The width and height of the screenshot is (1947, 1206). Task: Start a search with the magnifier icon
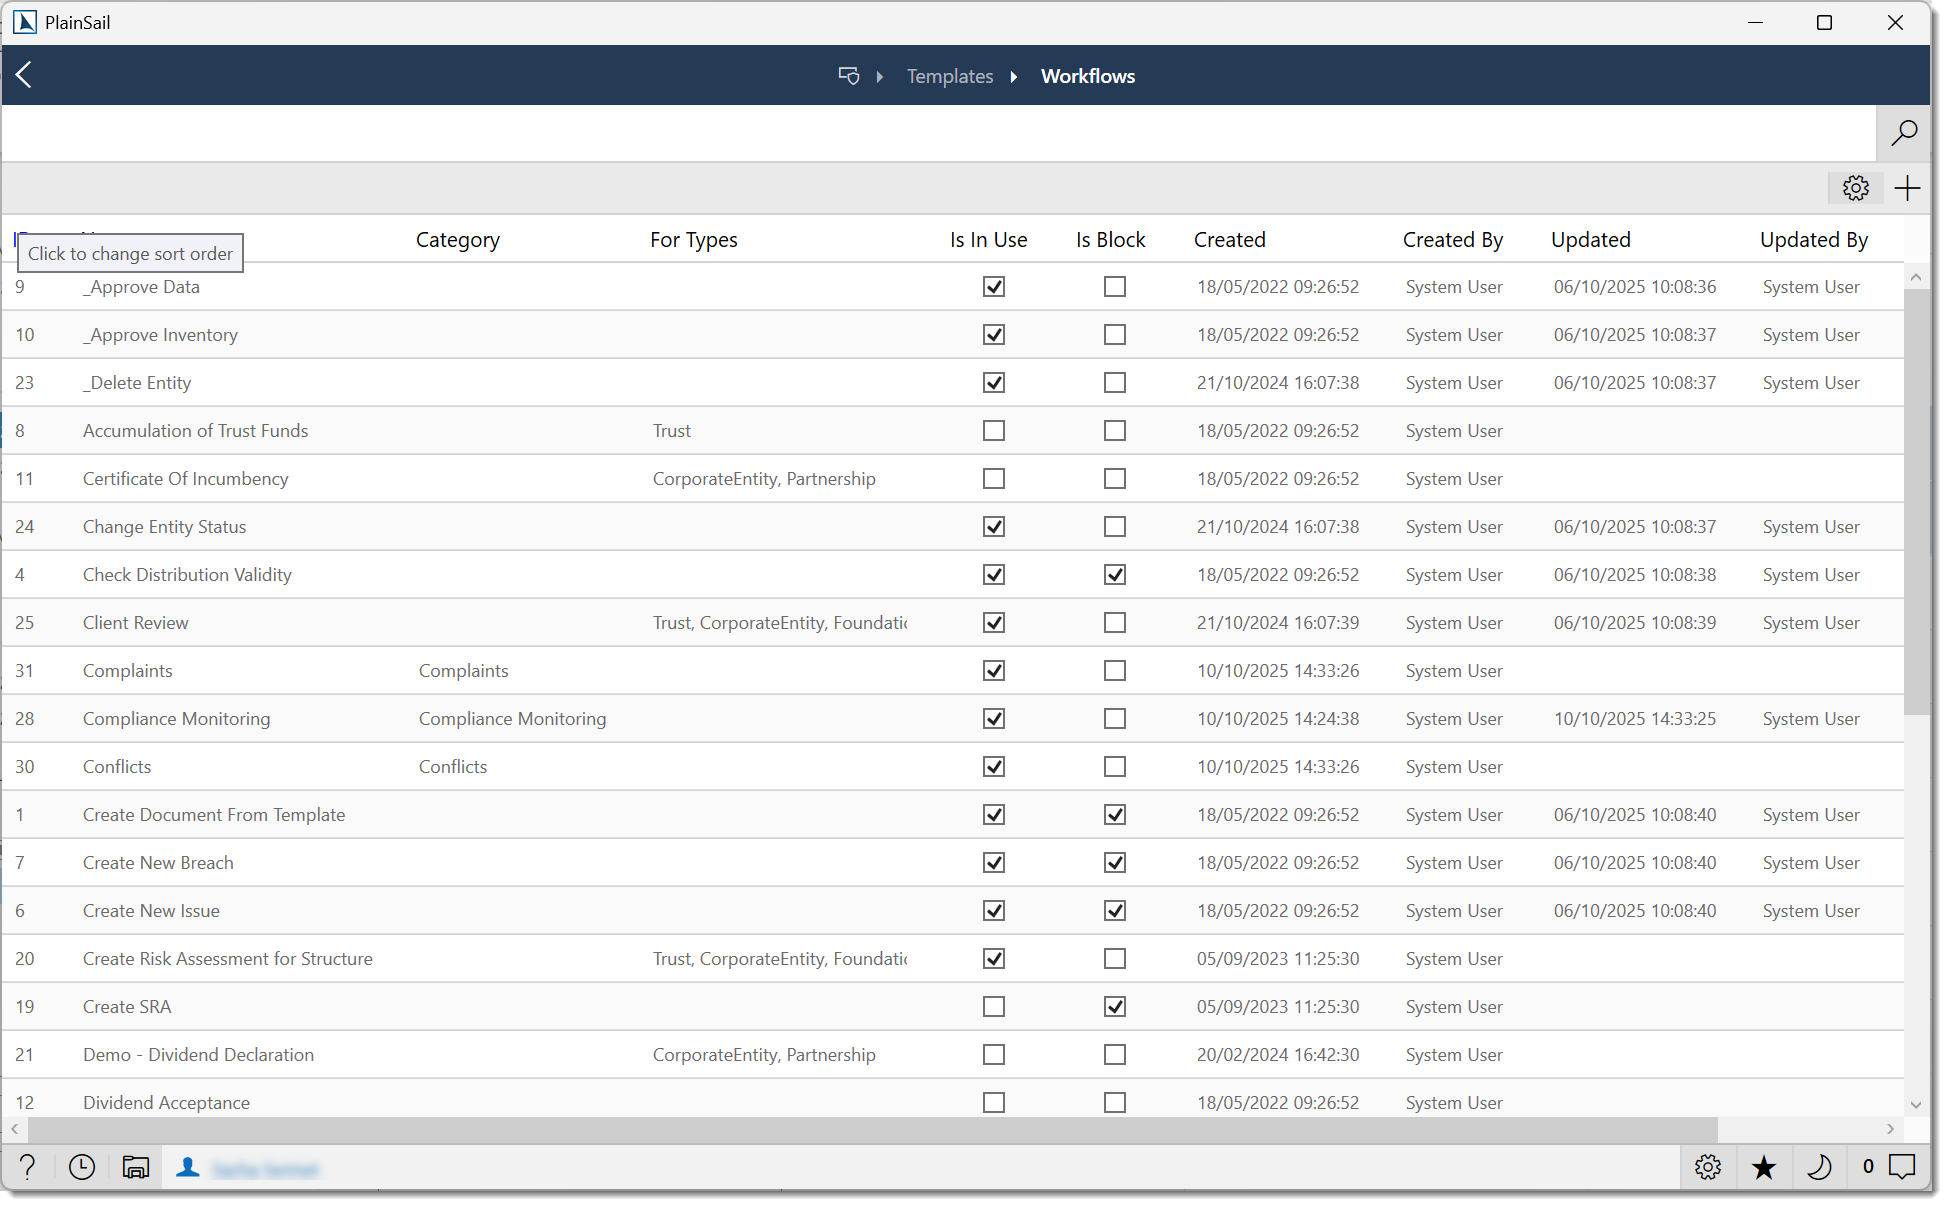coord(1905,133)
